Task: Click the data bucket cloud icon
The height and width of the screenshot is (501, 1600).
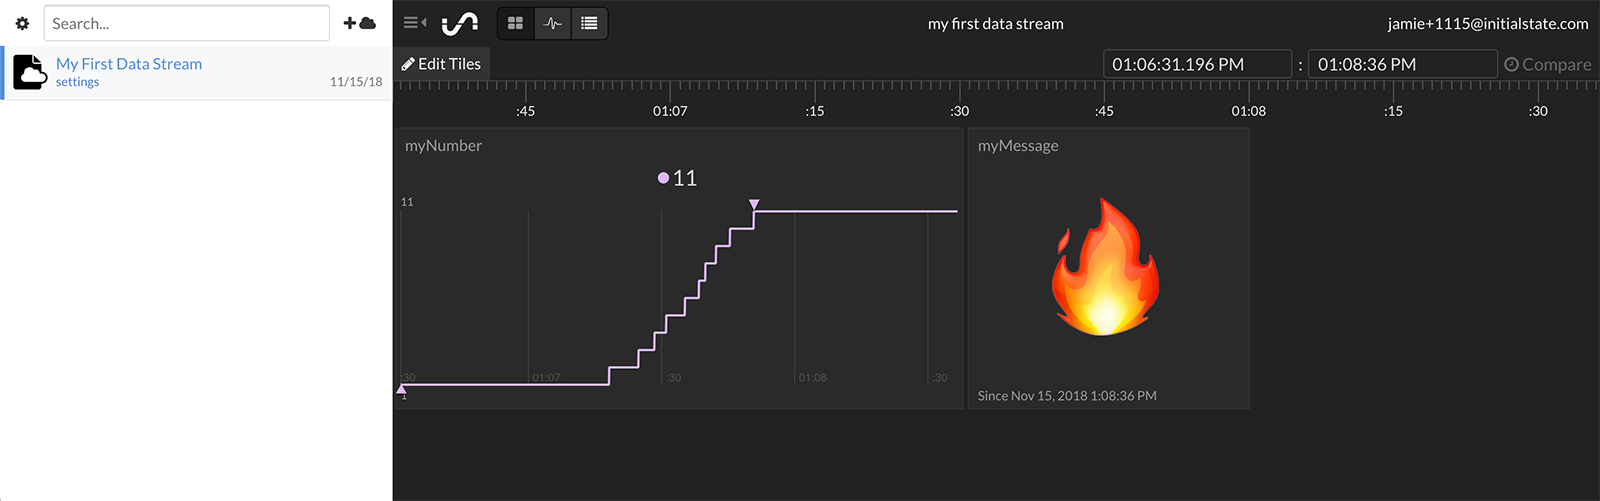Action: [30, 73]
